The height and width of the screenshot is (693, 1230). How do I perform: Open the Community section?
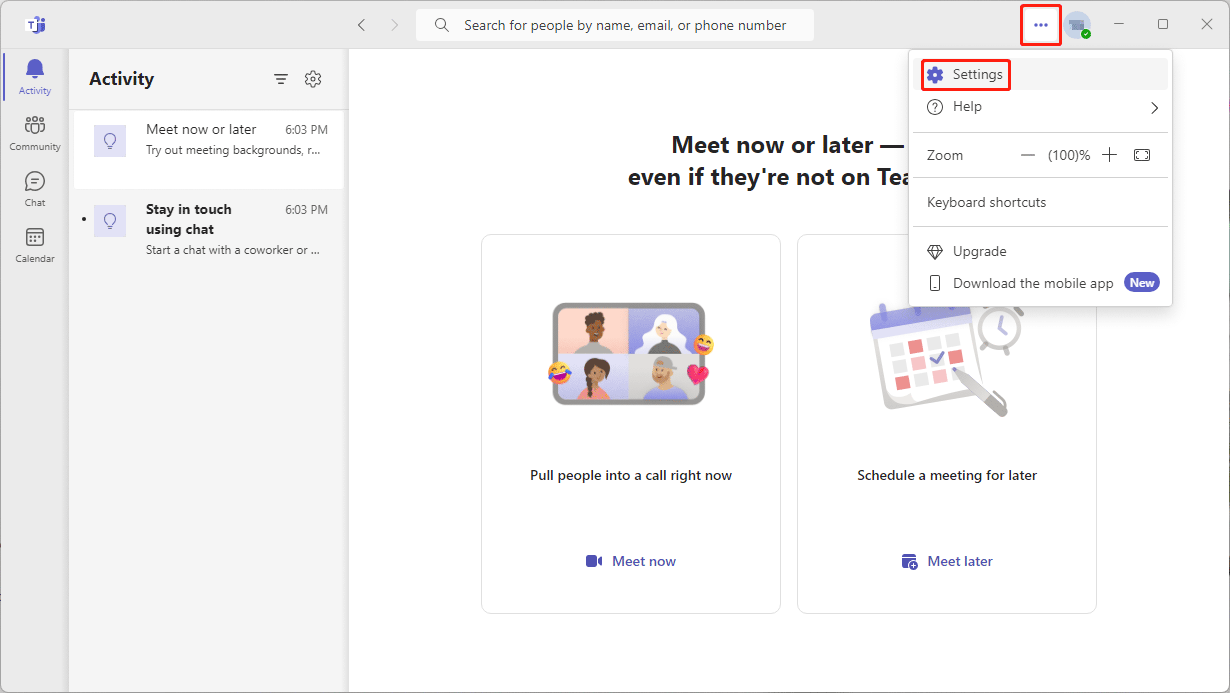click(x=35, y=132)
